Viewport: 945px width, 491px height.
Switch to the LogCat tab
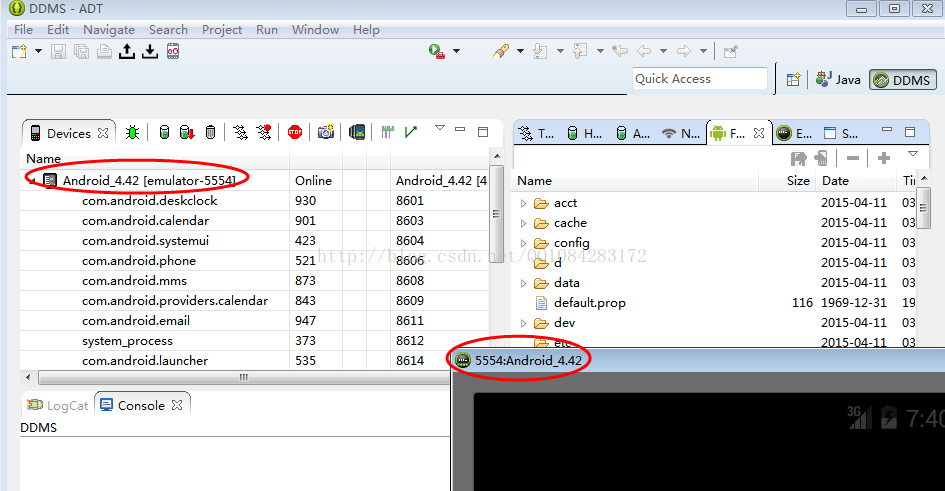58,405
